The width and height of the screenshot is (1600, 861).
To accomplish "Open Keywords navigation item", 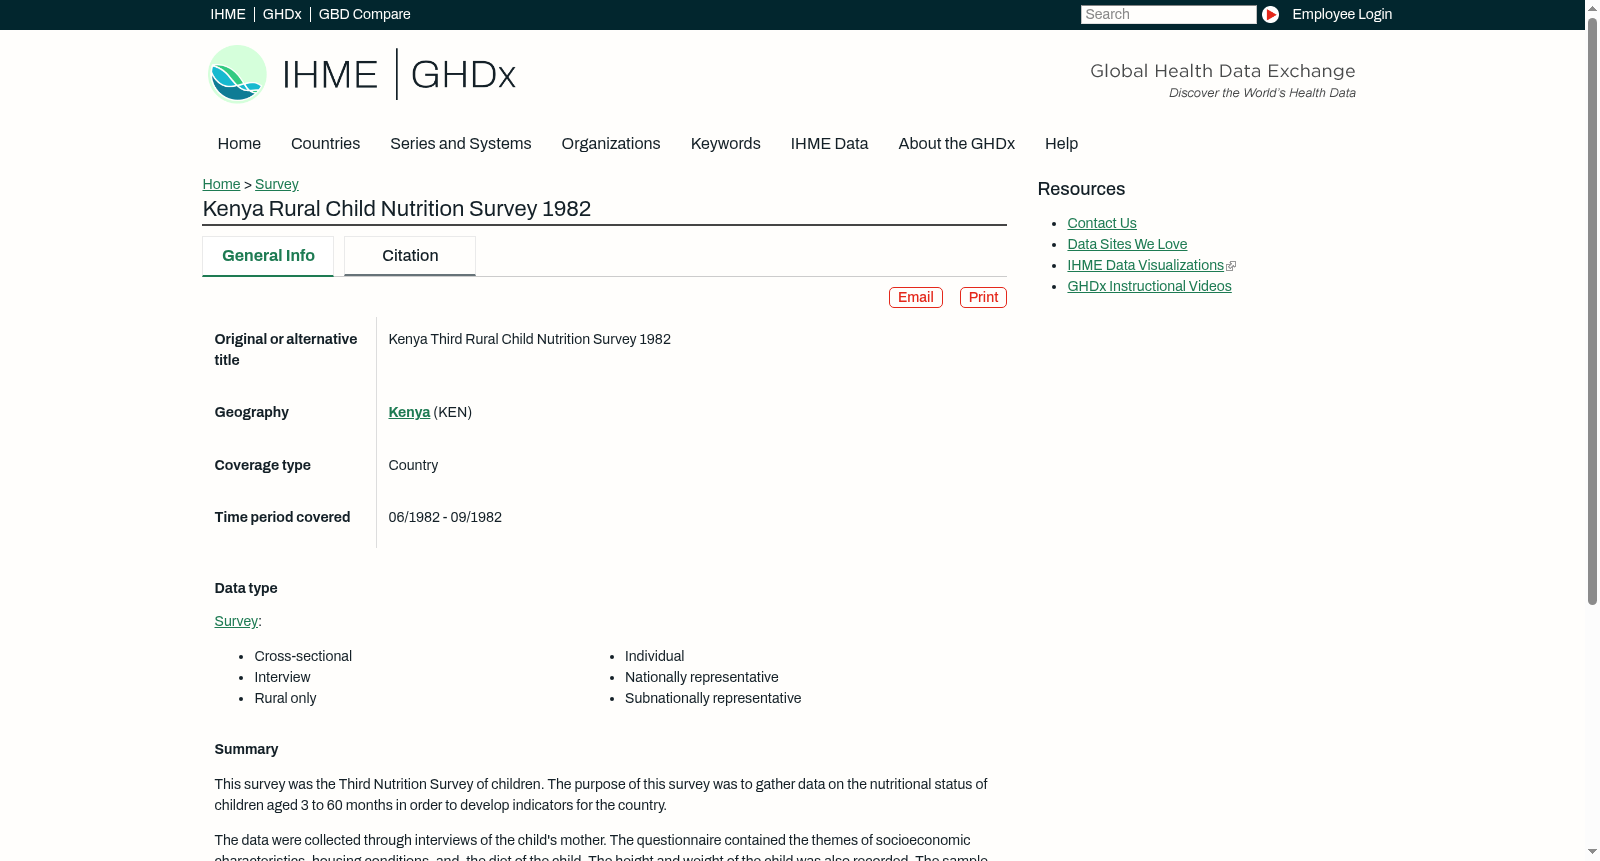I will [726, 144].
